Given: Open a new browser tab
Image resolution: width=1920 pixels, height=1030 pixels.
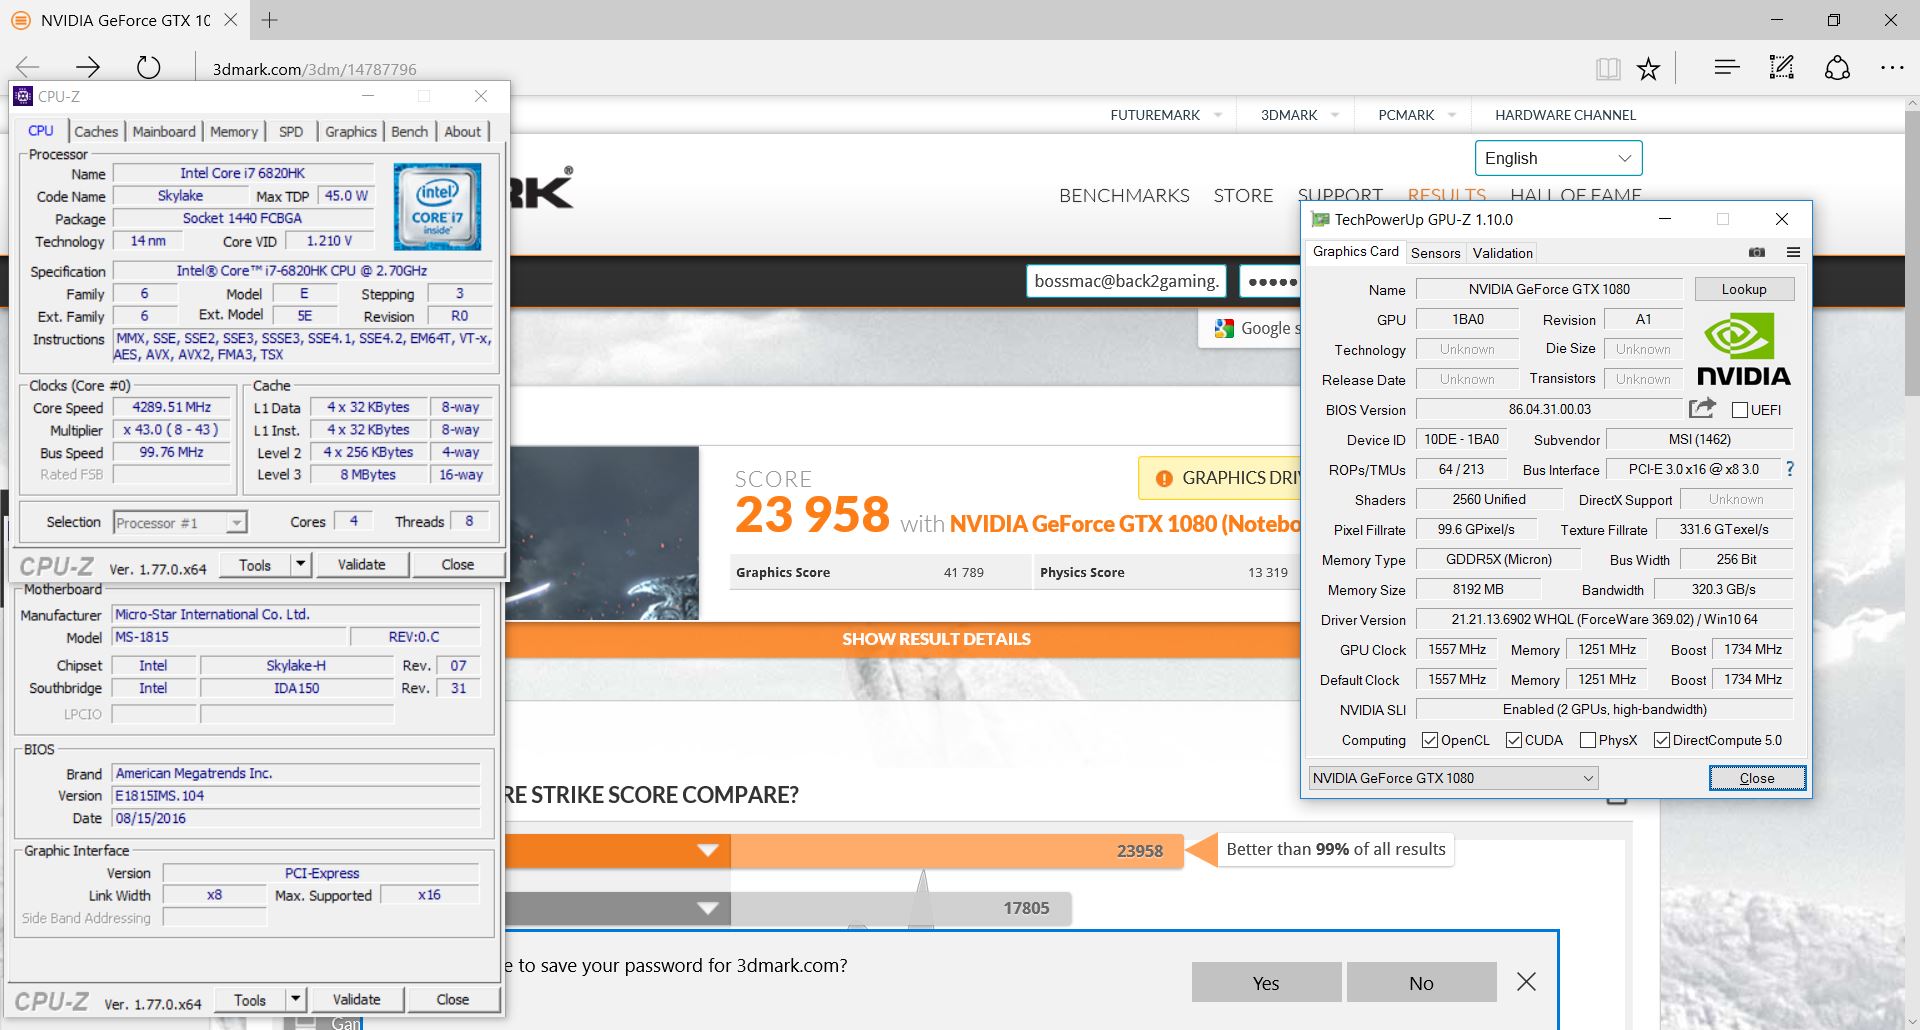Looking at the screenshot, I should (269, 20).
